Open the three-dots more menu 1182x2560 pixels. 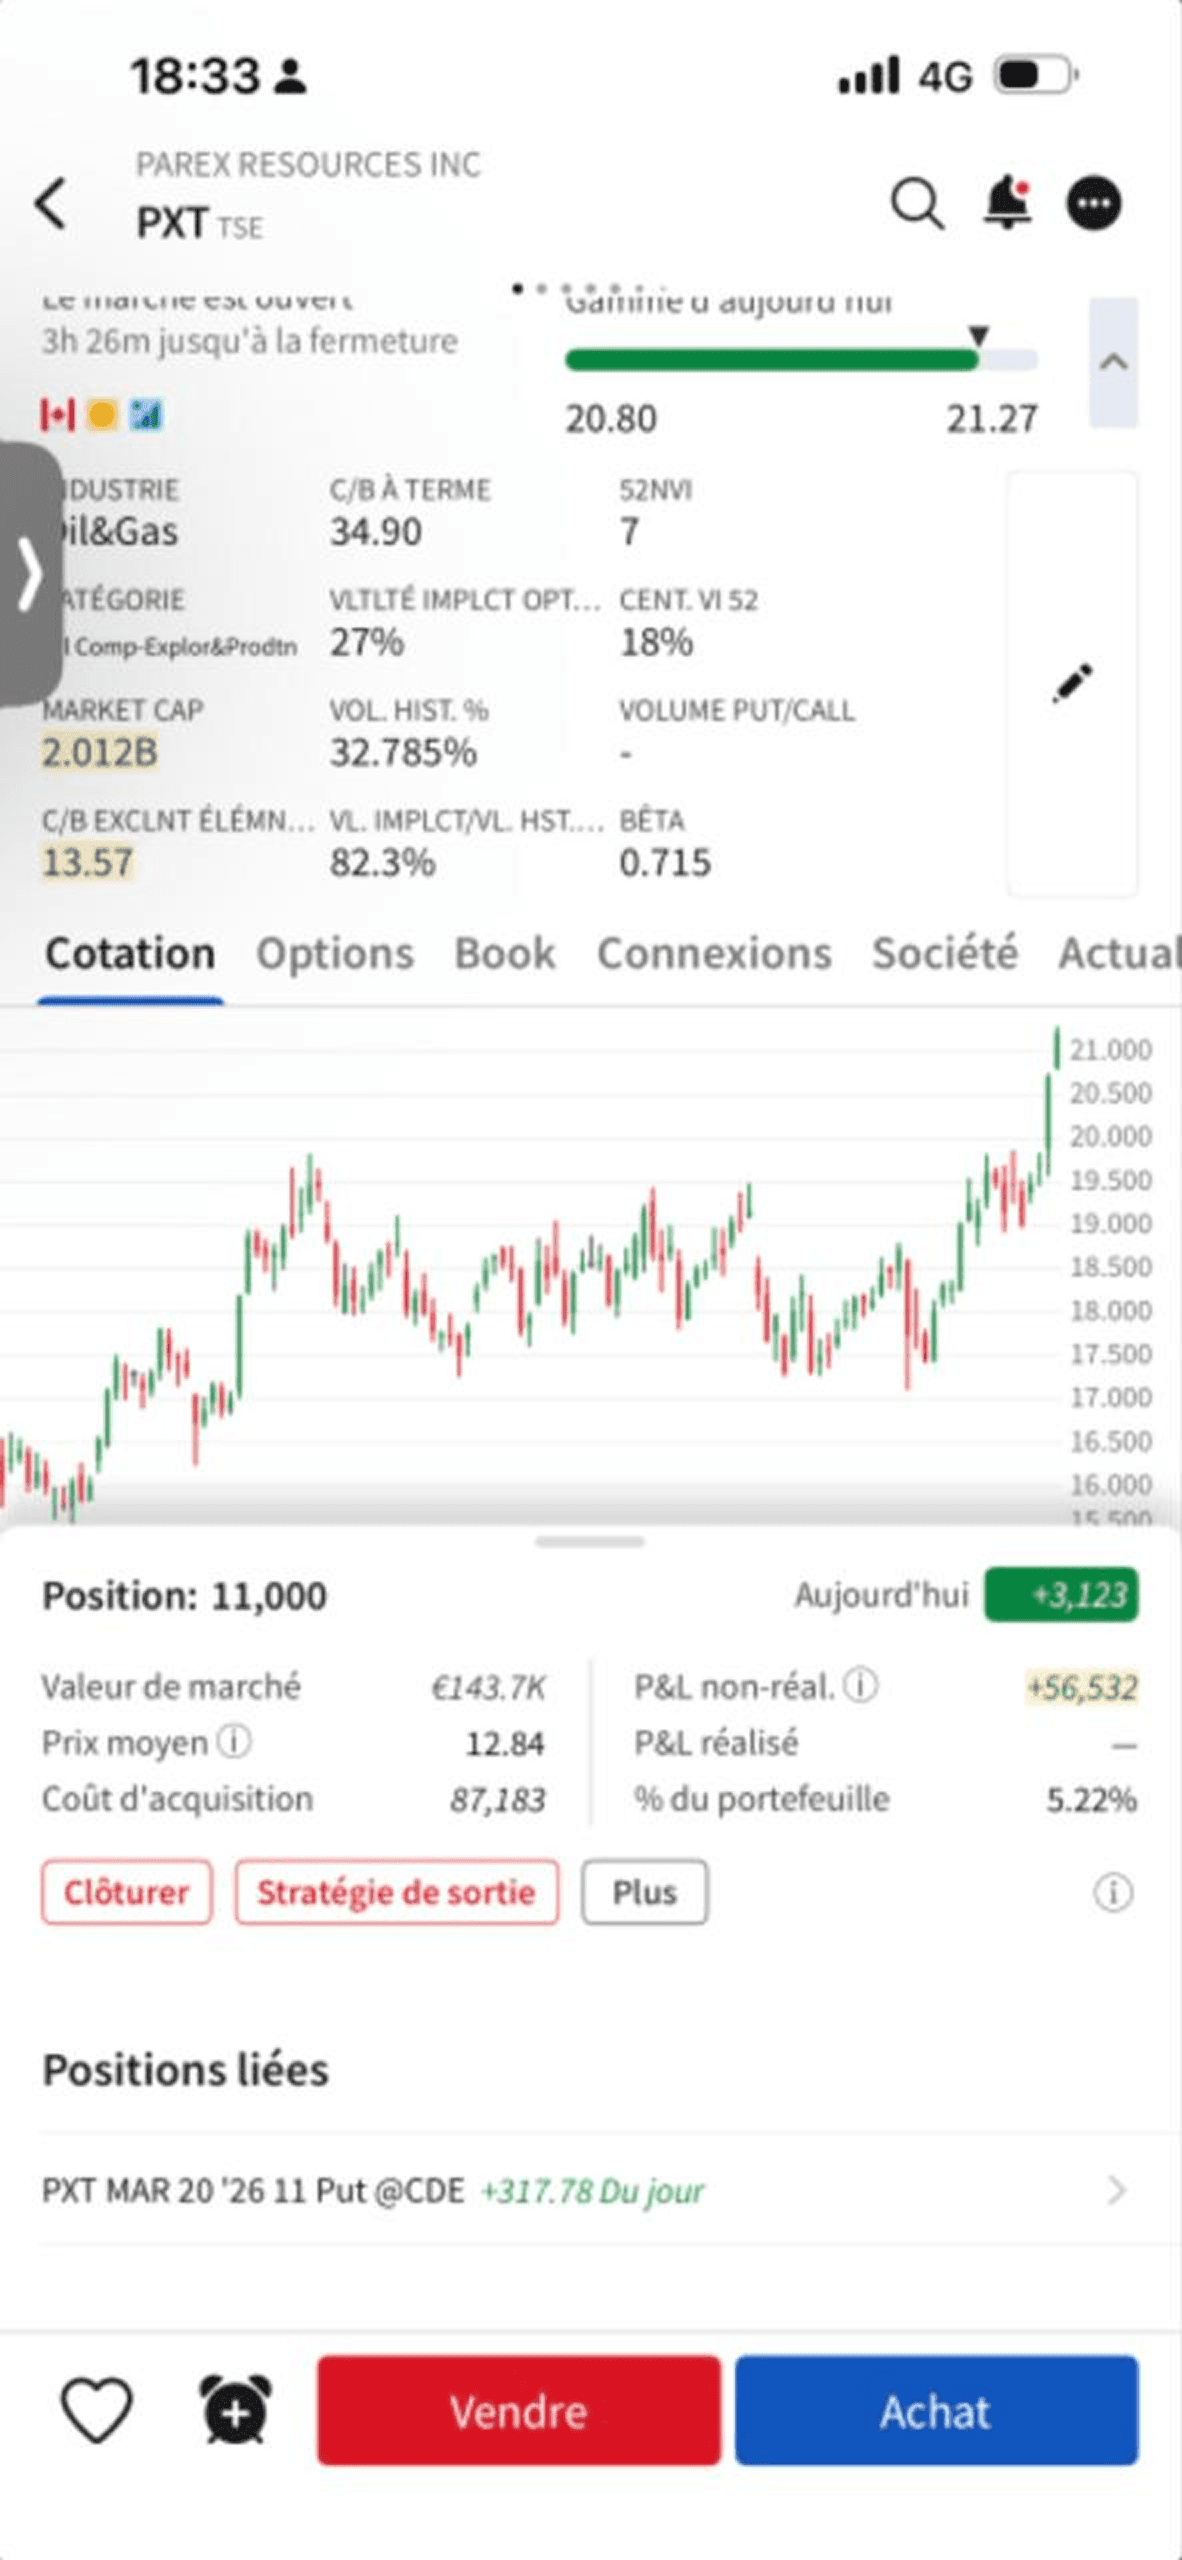[x=1094, y=204]
